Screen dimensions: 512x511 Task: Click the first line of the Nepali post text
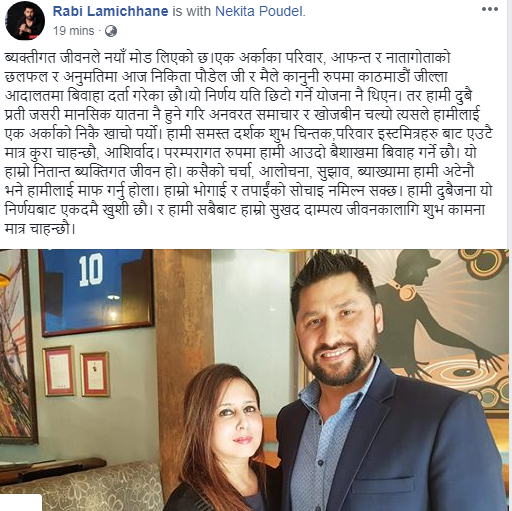(228, 58)
